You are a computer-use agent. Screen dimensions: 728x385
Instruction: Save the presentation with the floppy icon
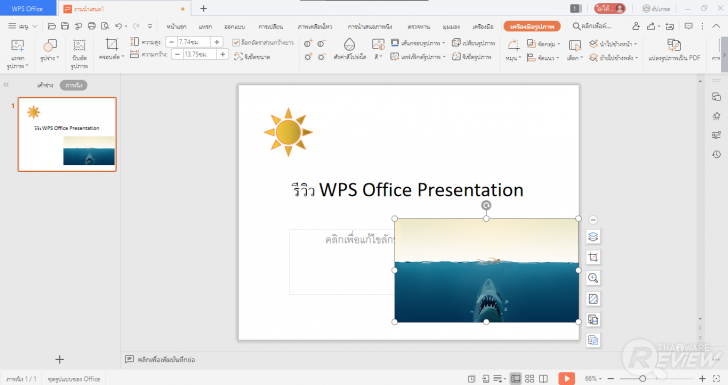(x=65, y=26)
